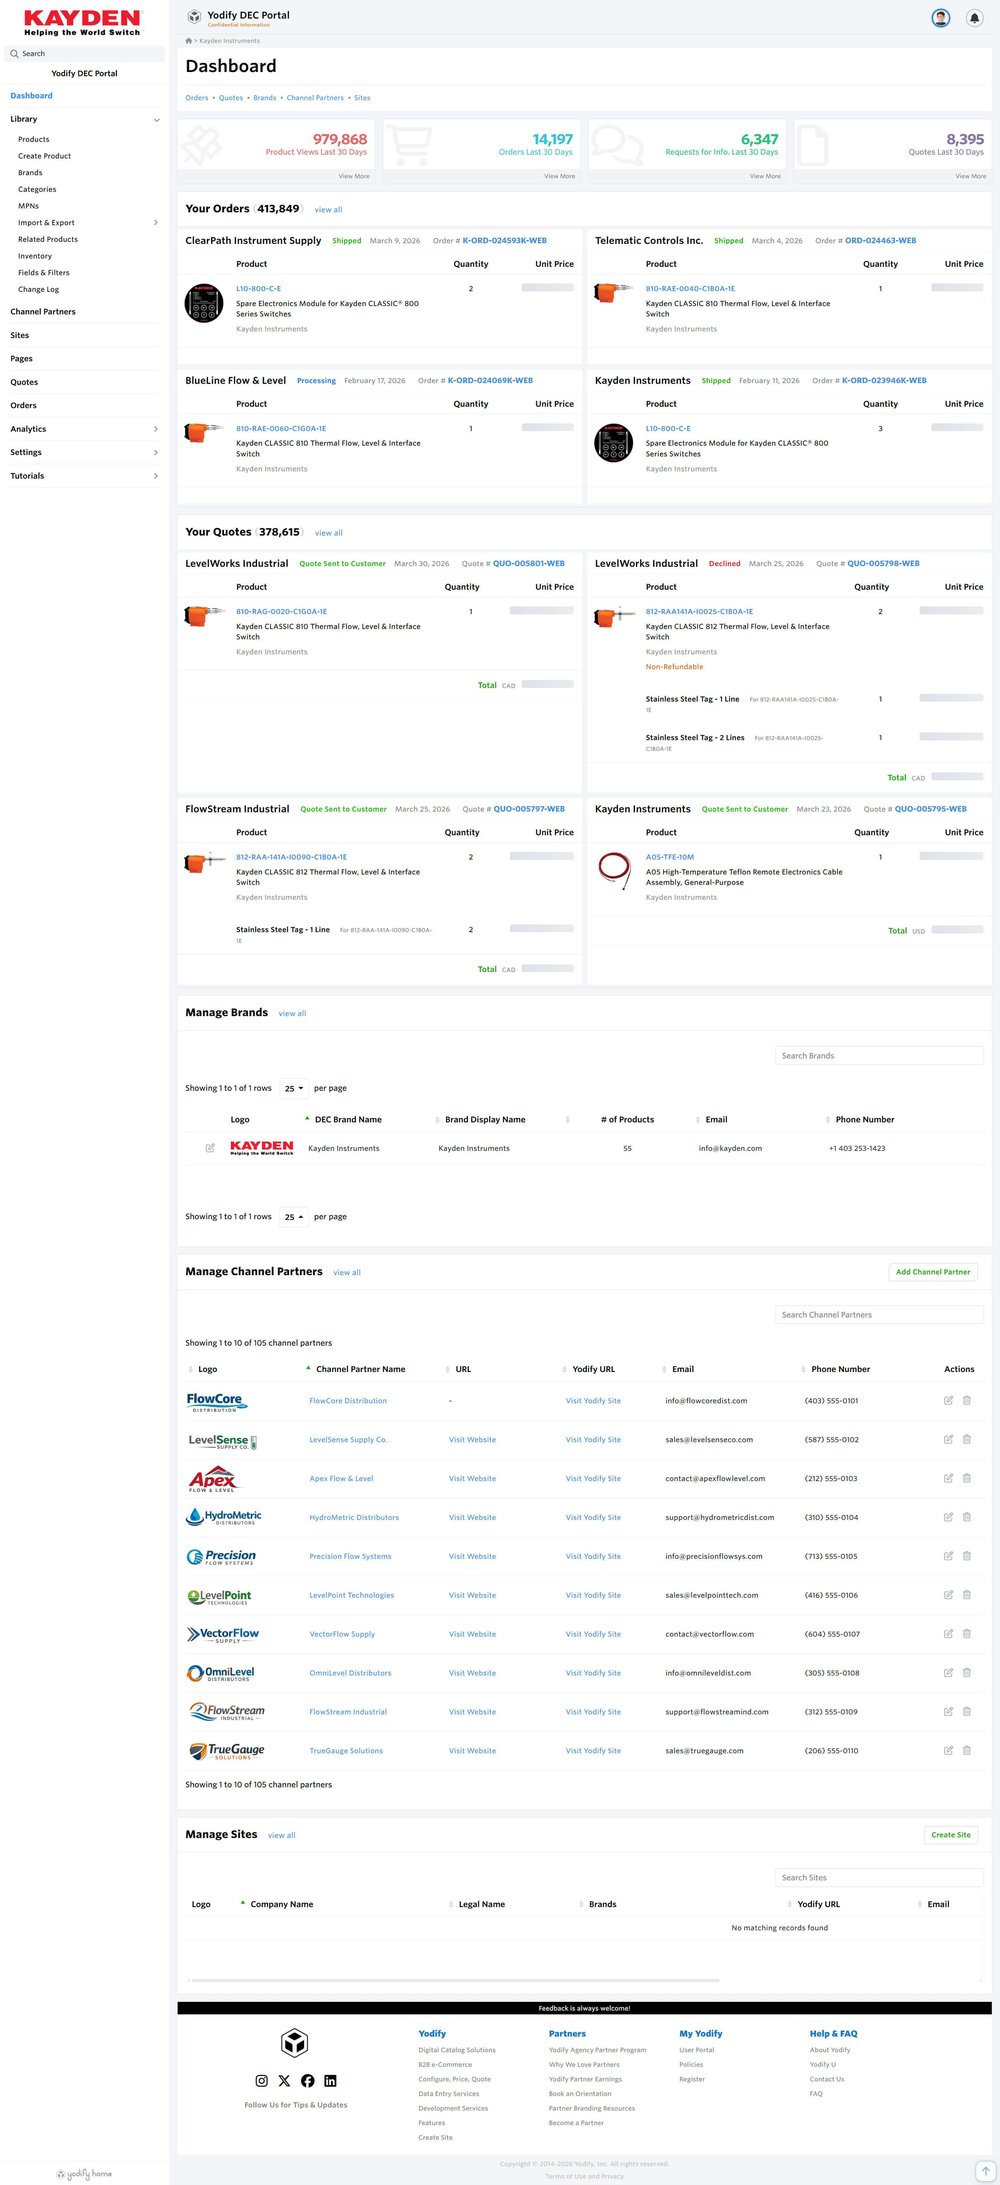Click the home breadcrumb icon

(189, 41)
